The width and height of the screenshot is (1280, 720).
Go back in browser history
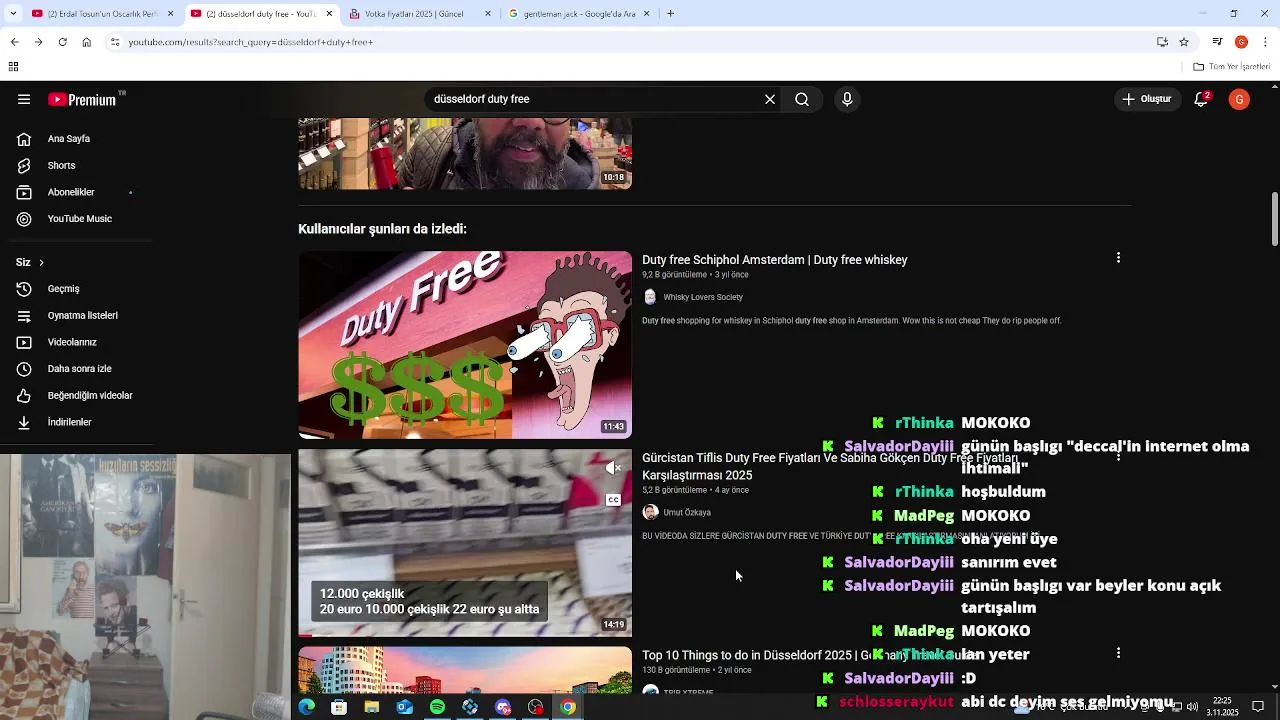pos(14,42)
